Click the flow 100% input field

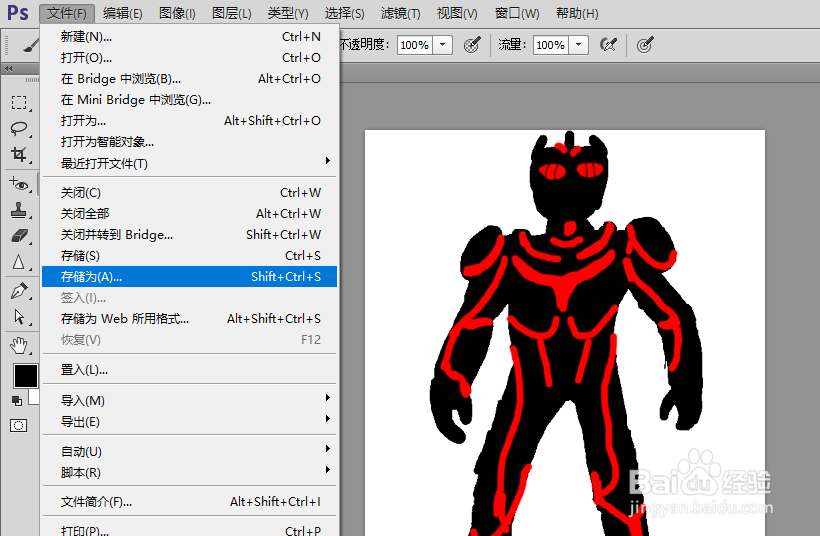click(x=551, y=45)
